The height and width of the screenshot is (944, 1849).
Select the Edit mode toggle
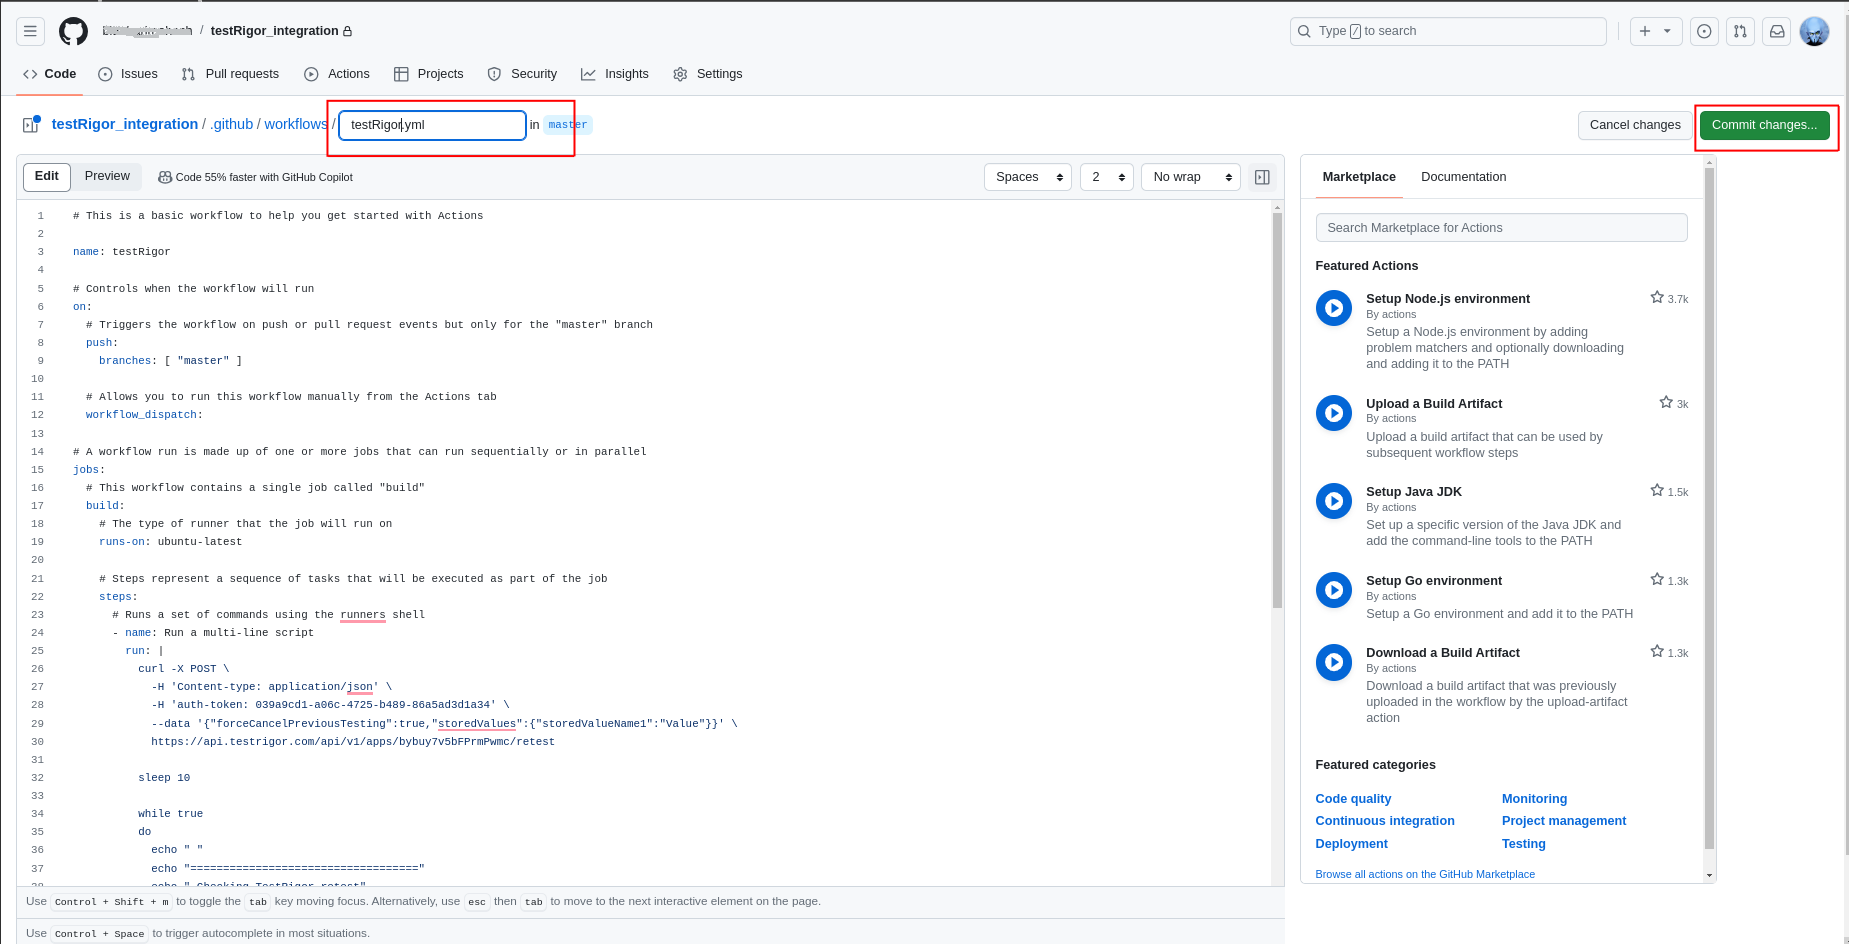pos(47,176)
